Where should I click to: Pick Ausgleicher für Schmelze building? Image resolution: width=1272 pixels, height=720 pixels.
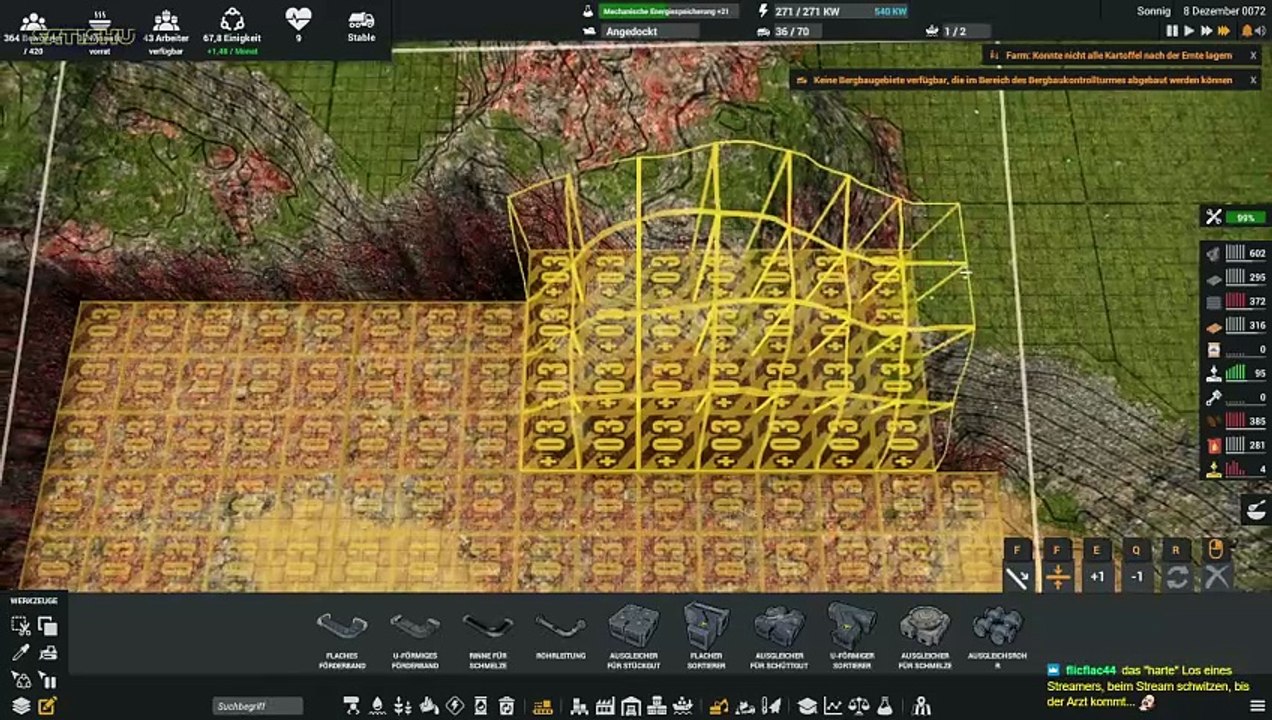pyautogui.click(x=924, y=636)
